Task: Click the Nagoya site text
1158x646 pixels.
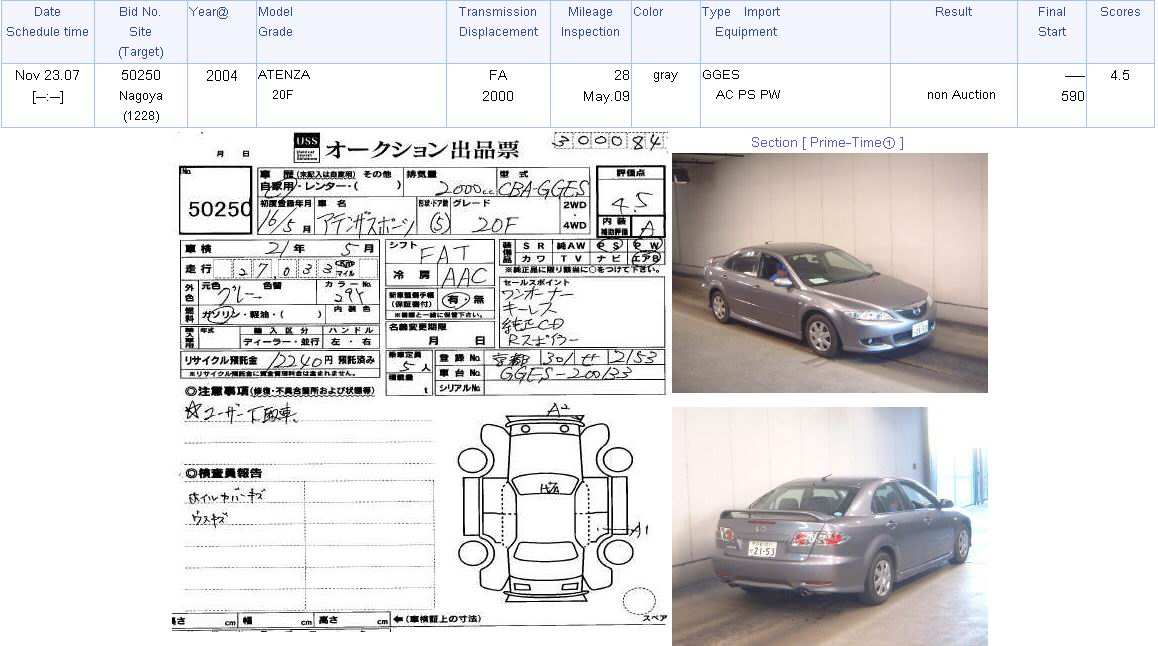Action: click(140, 96)
